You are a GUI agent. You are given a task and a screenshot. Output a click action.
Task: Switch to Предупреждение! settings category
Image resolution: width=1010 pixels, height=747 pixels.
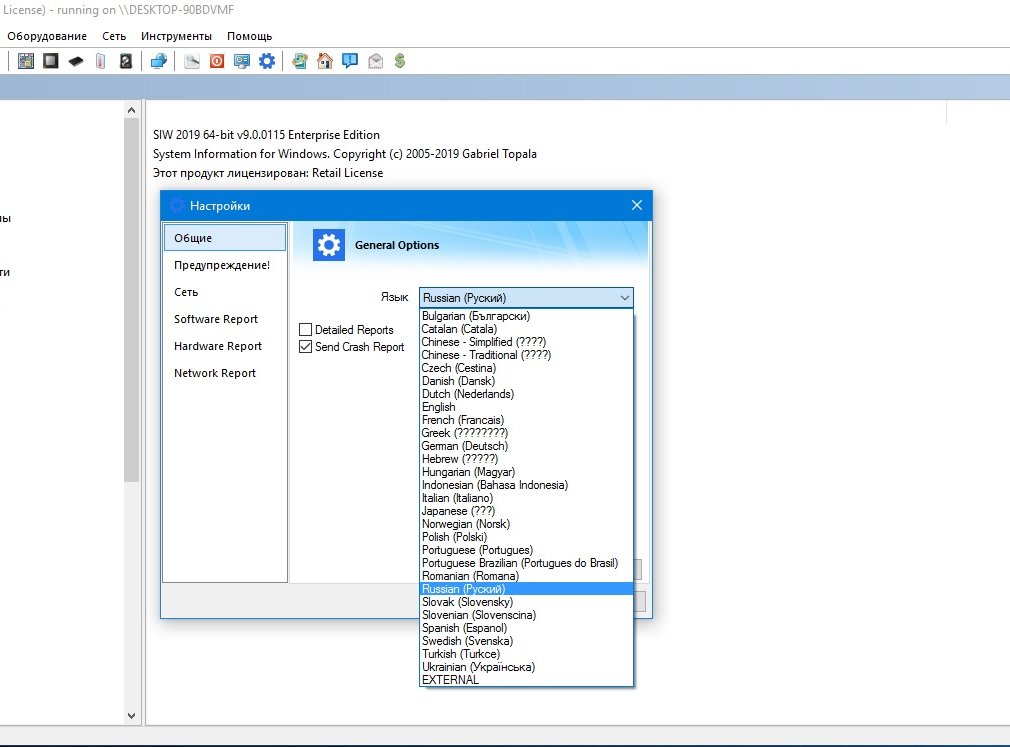[x=225, y=265]
